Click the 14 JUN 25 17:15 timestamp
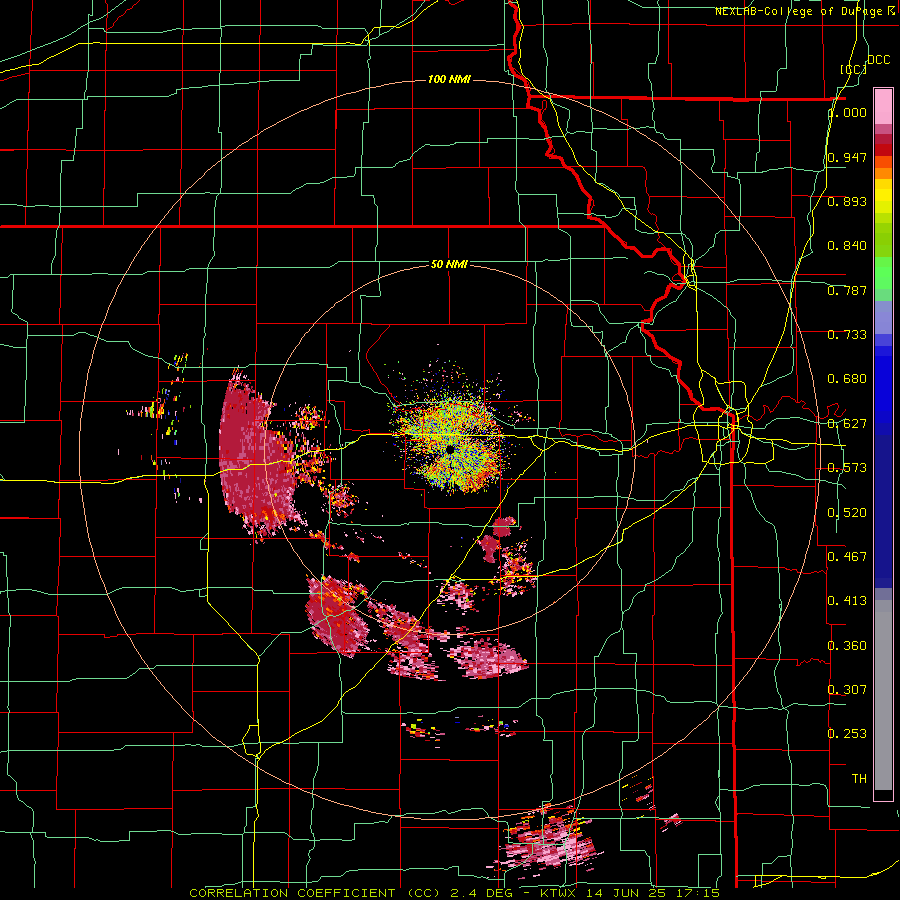 pyautogui.click(x=655, y=893)
